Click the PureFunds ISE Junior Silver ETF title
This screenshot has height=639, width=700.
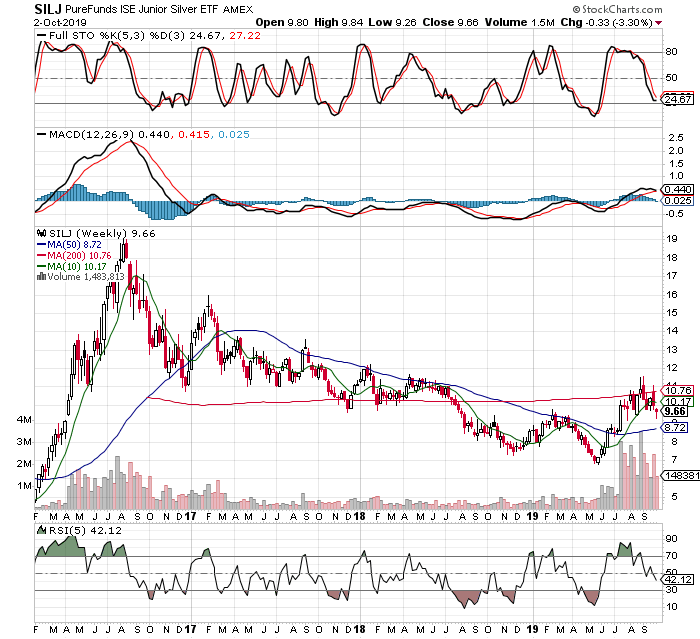(x=142, y=9)
